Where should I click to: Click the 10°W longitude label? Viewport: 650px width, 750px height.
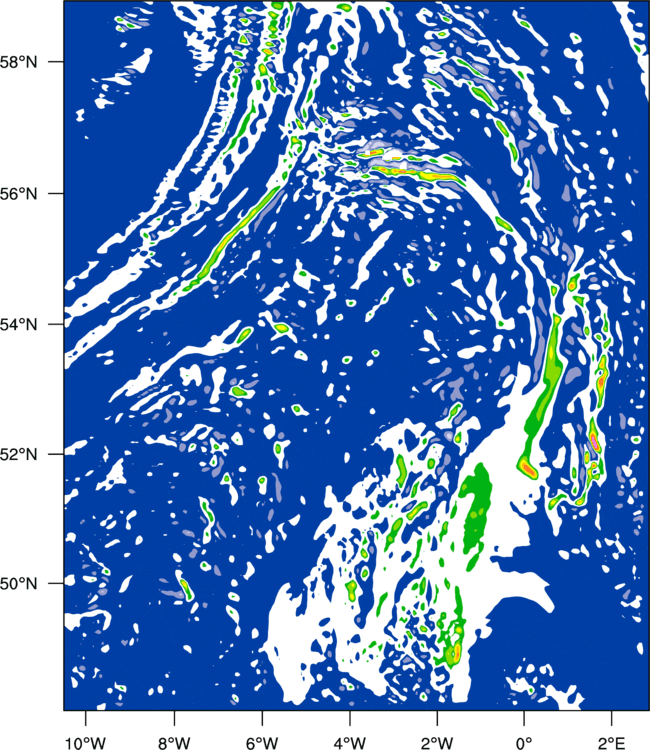point(86,743)
